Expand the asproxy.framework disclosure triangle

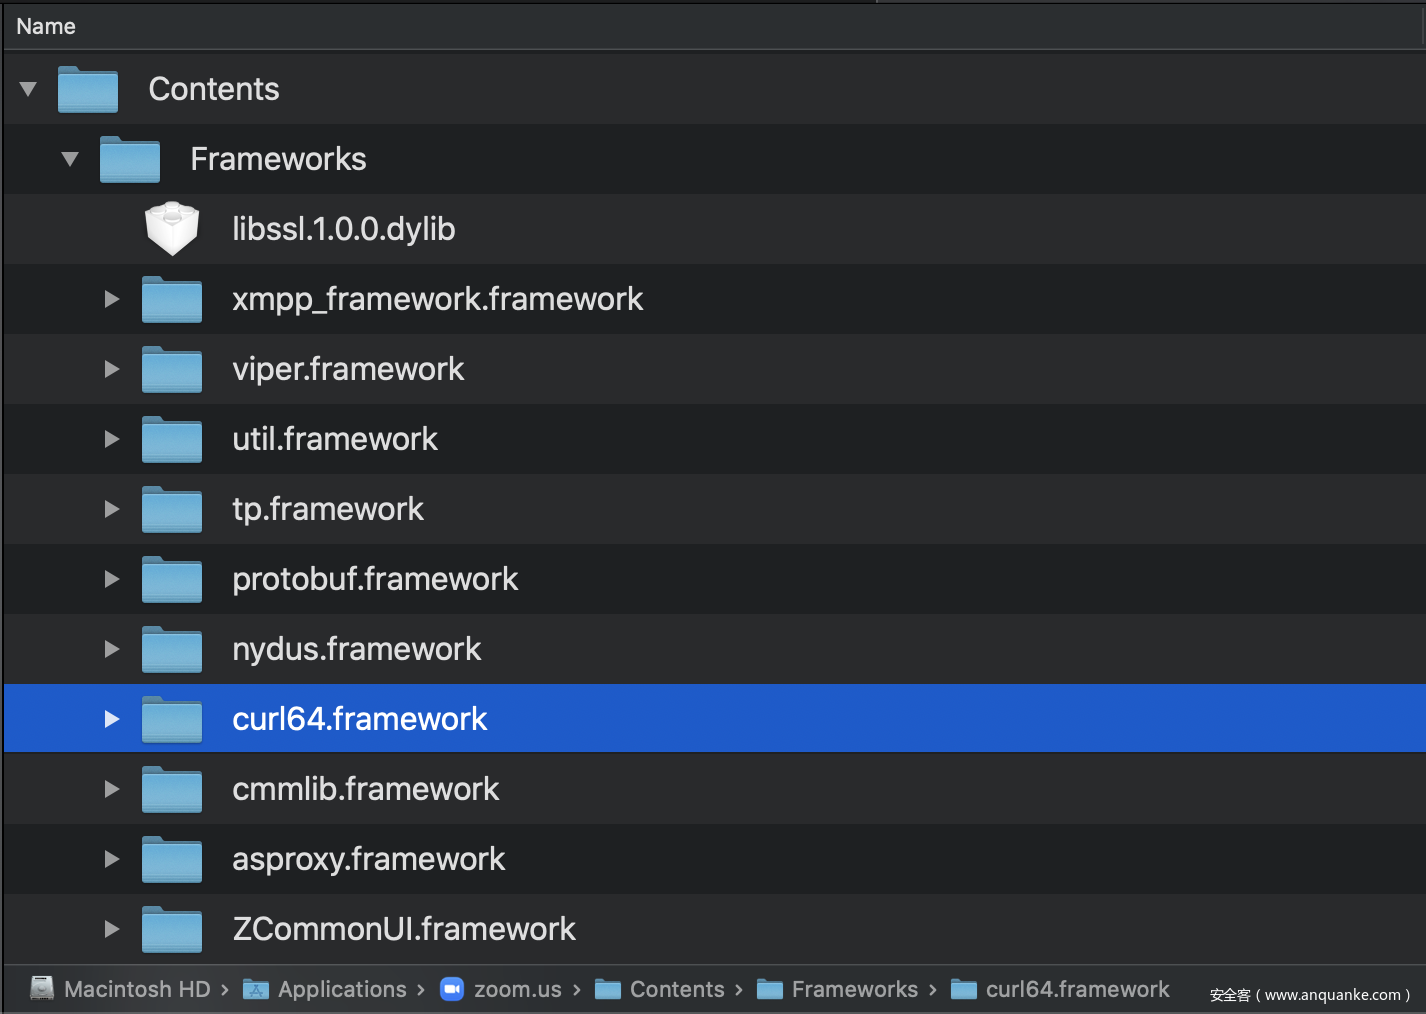coord(112,859)
